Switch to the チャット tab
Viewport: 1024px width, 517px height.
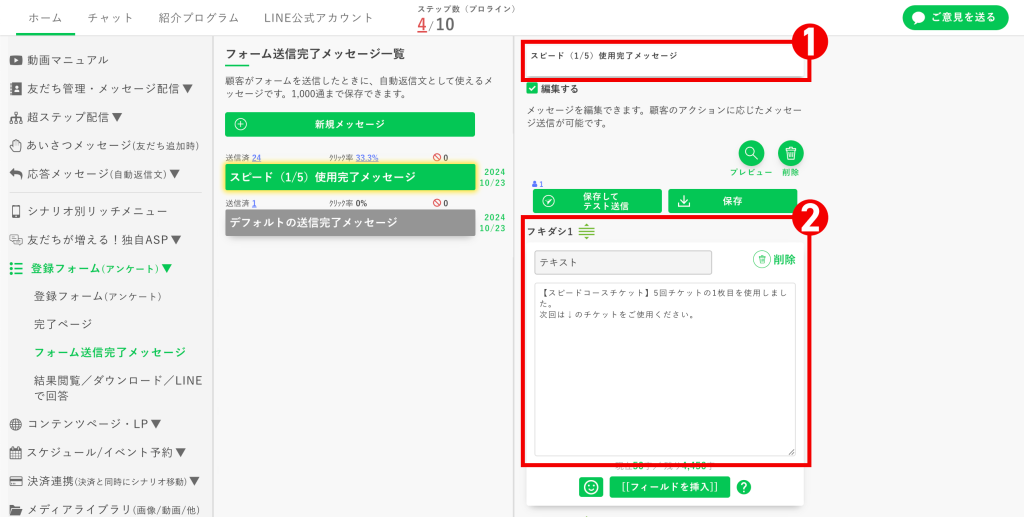110,18
